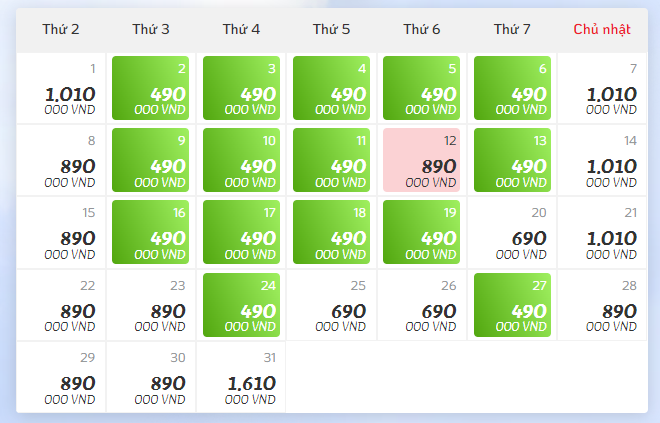Select day 8 fare of 890,000 VND

click(61, 160)
